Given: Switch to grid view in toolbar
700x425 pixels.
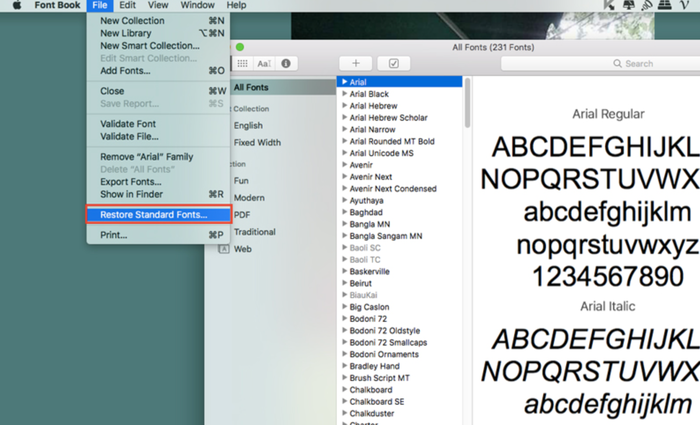Looking at the screenshot, I should coord(242,63).
